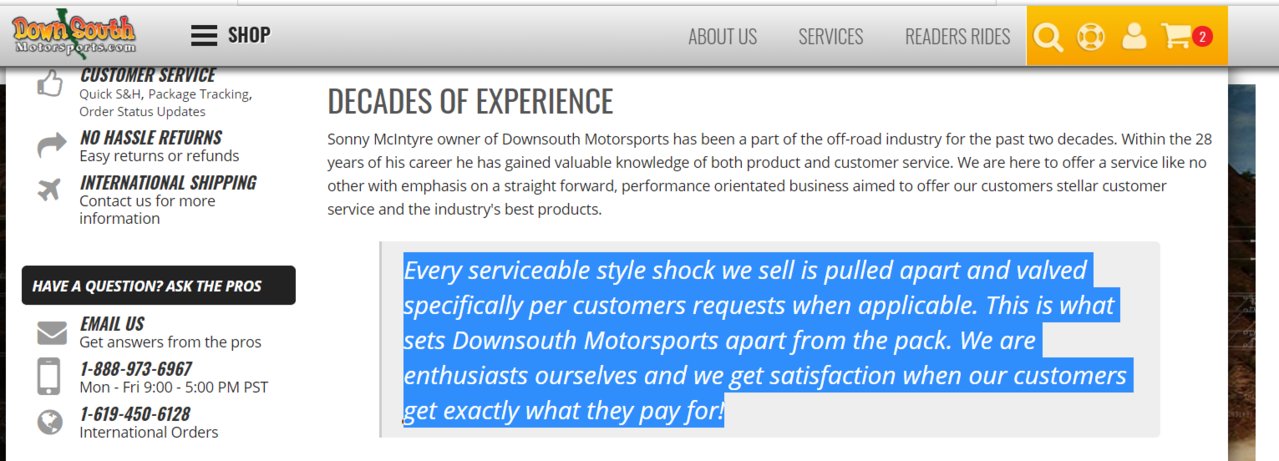
Task: Click the airplane international shipping icon
Action: click(49, 188)
